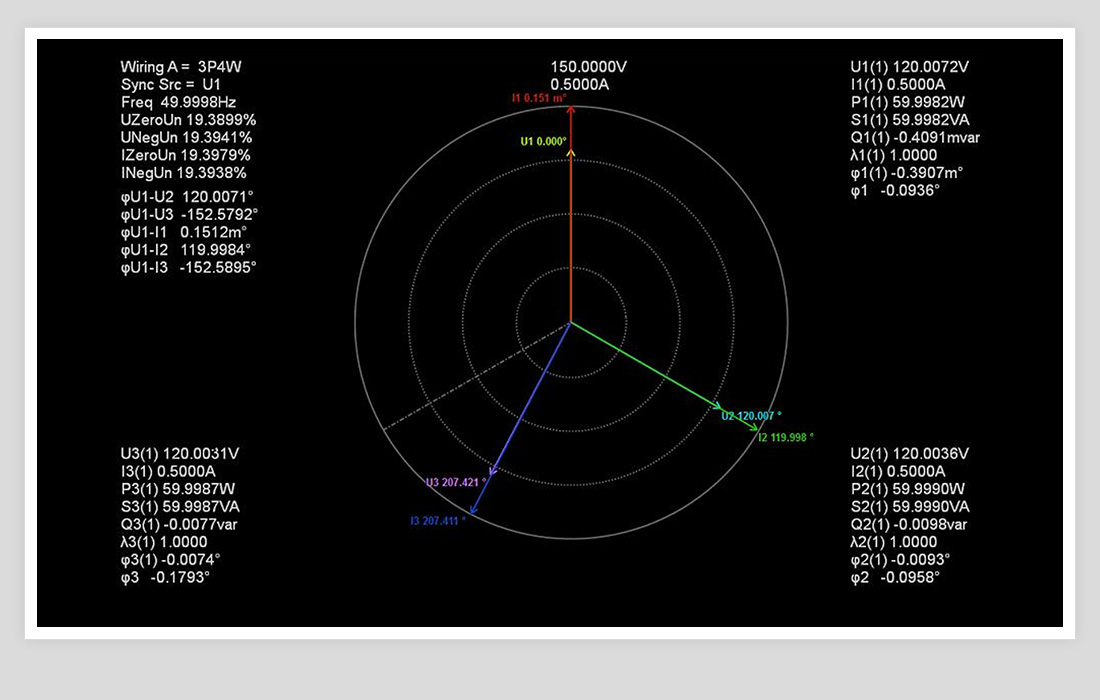Select the UZeroUn 19.3899% reading
Image resolution: width=1100 pixels, height=700 pixels.
point(186,120)
